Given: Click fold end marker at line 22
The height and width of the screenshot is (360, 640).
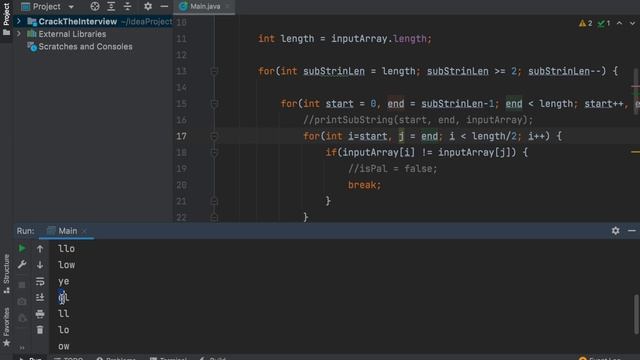Looking at the screenshot, I should click(214, 218).
